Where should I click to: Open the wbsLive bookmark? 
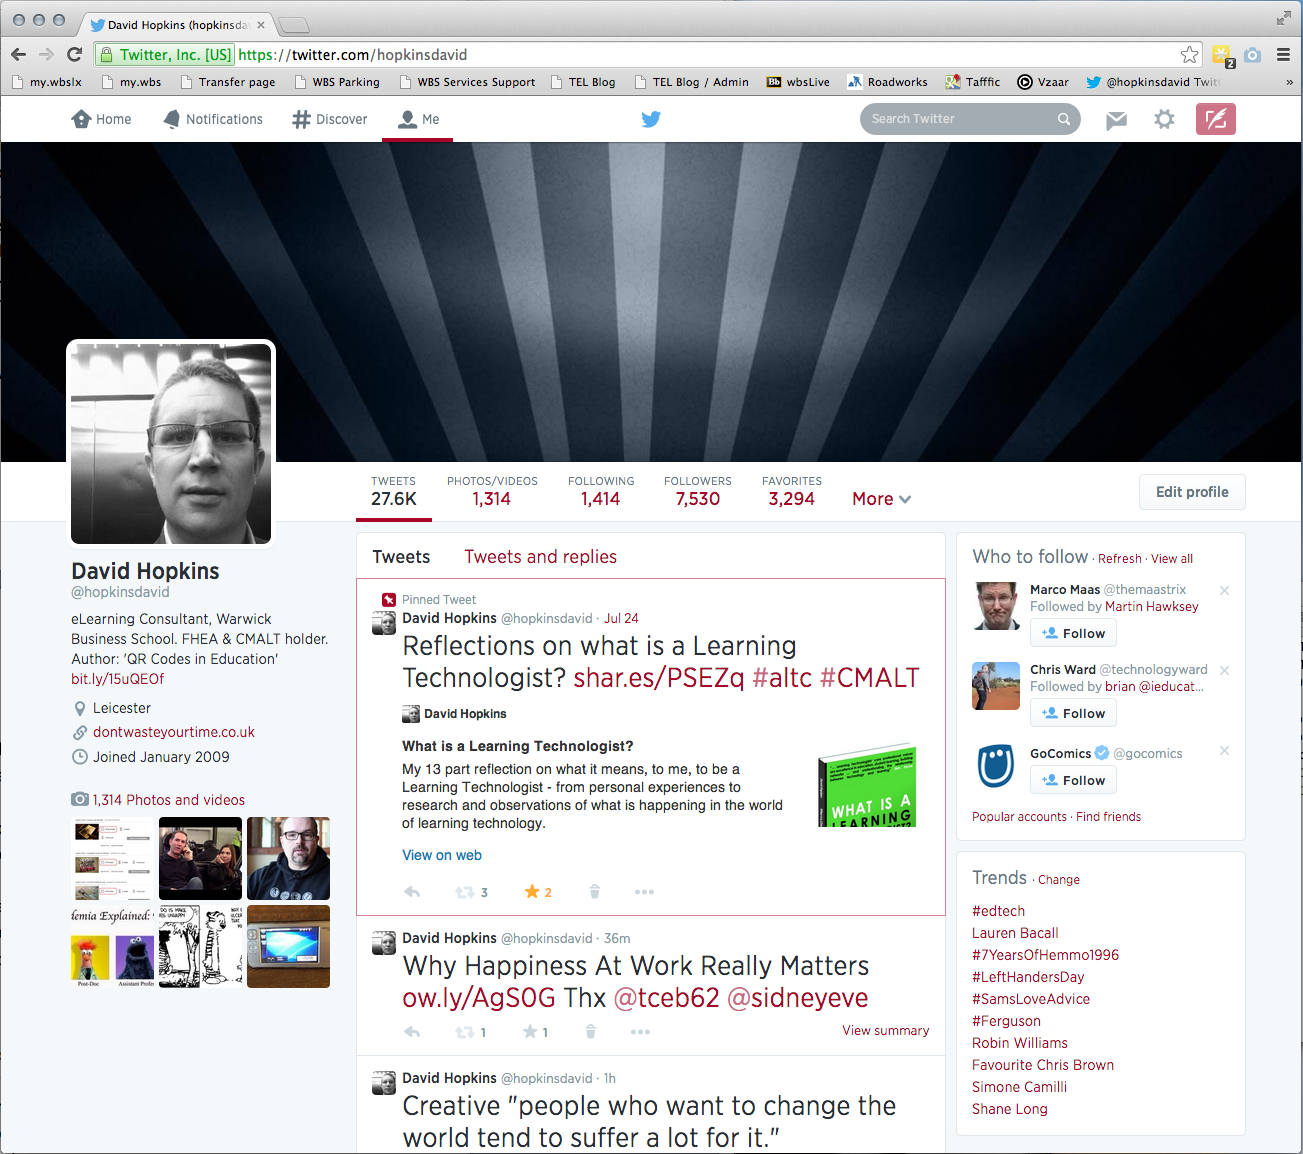tap(798, 83)
